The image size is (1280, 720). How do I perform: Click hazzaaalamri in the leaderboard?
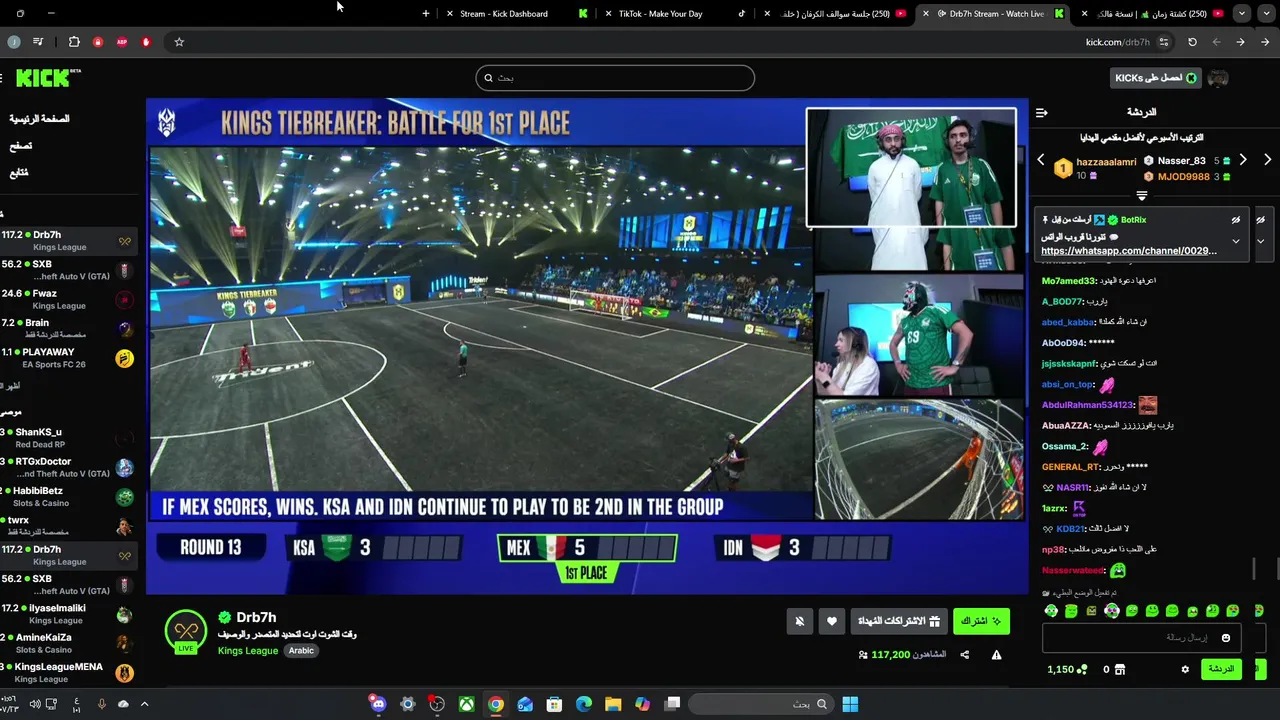tap(1106, 162)
